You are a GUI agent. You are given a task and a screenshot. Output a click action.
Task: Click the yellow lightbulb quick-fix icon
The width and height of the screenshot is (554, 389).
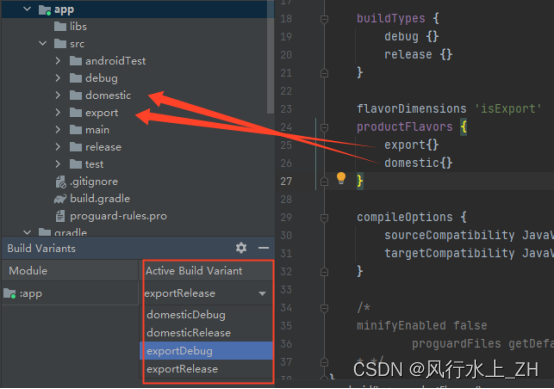[341, 178]
